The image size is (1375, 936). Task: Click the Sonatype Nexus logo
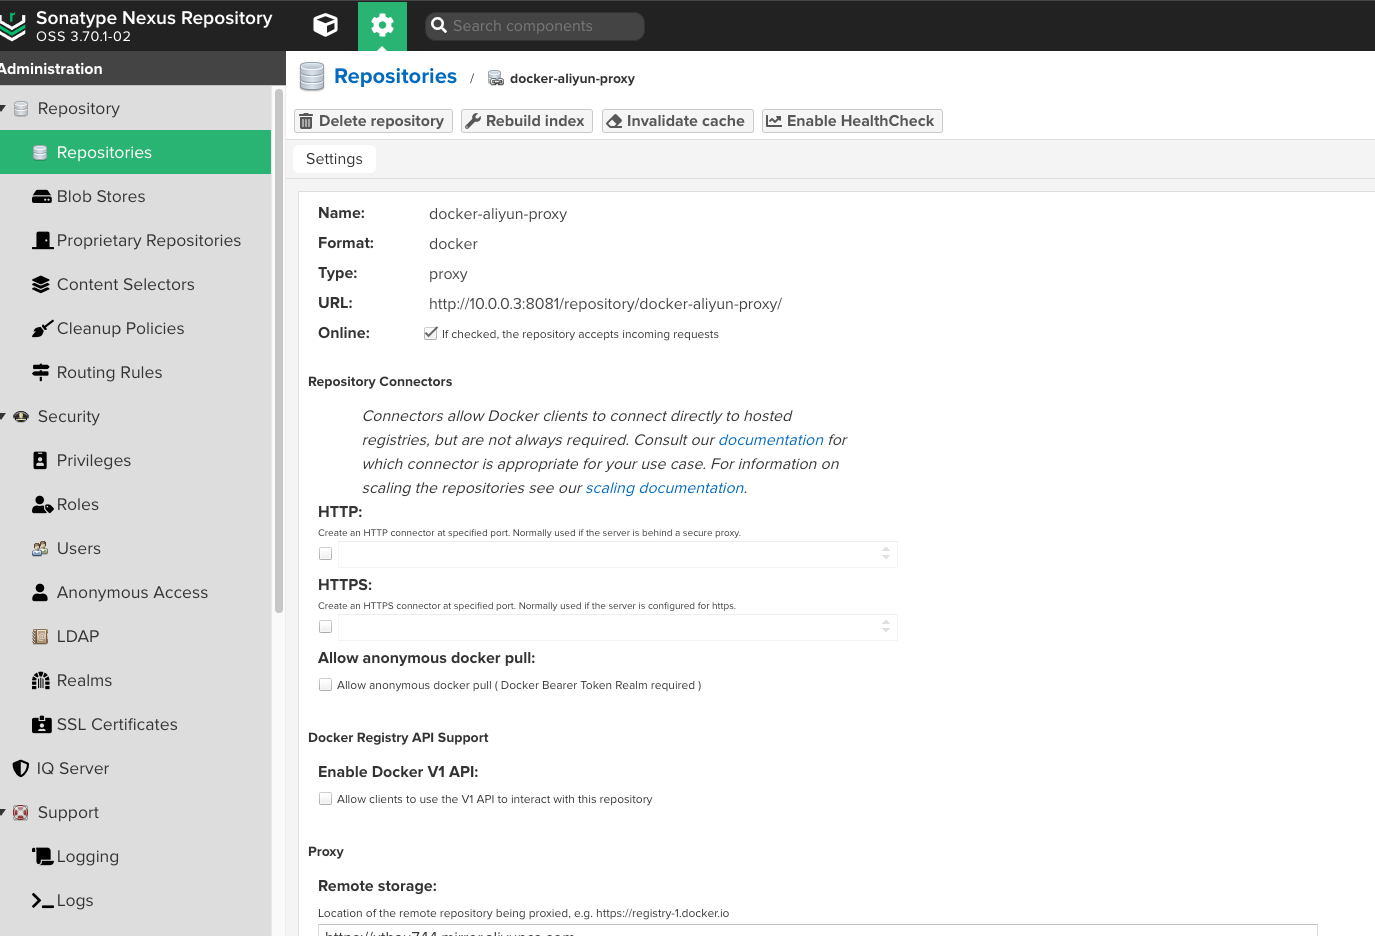tap(12, 26)
